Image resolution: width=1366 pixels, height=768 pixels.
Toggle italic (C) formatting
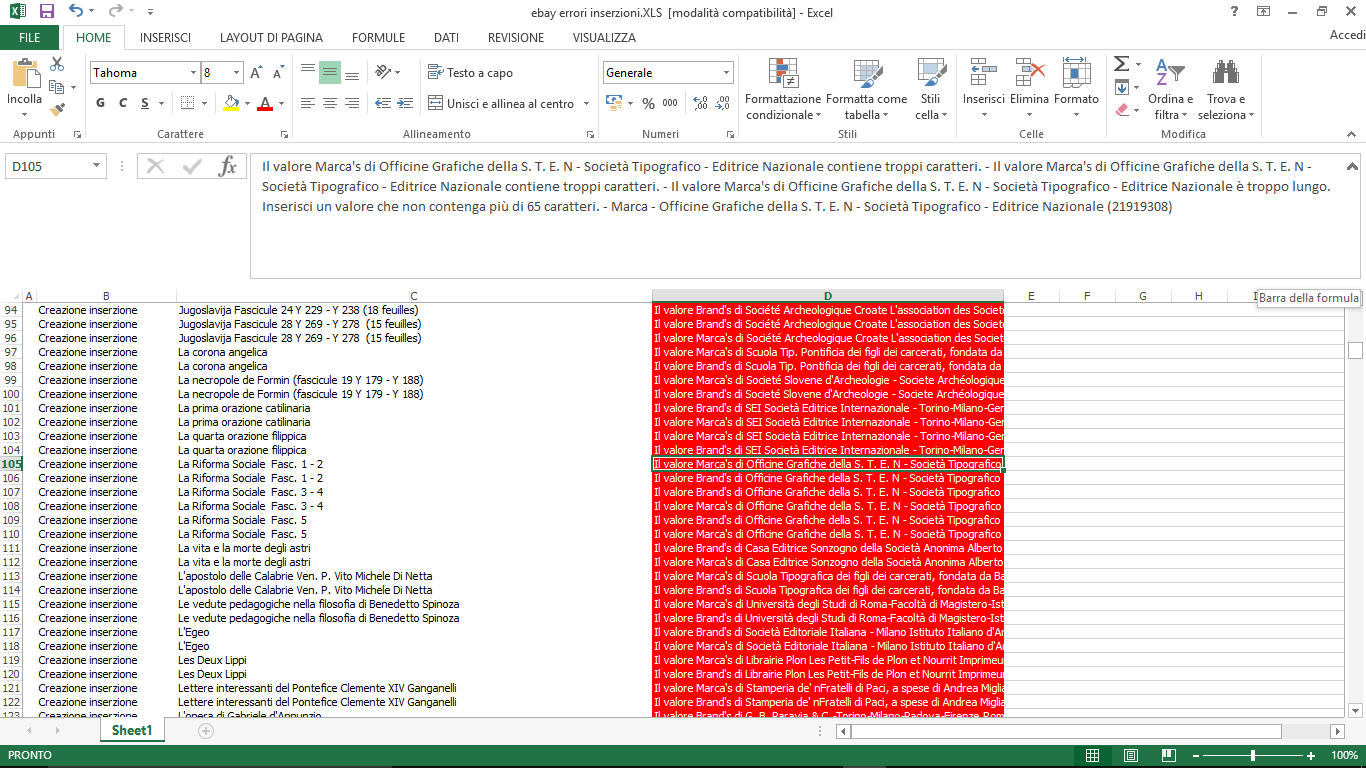(123, 103)
